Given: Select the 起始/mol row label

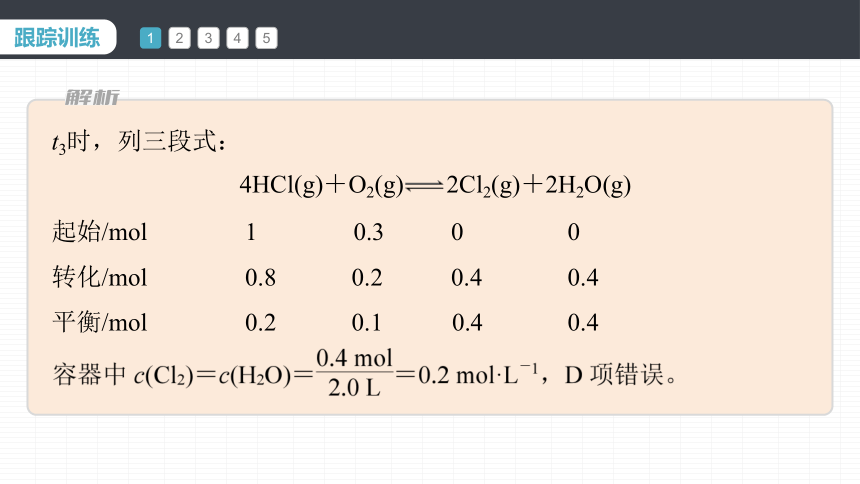Looking at the screenshot, I should pos(100,231).
